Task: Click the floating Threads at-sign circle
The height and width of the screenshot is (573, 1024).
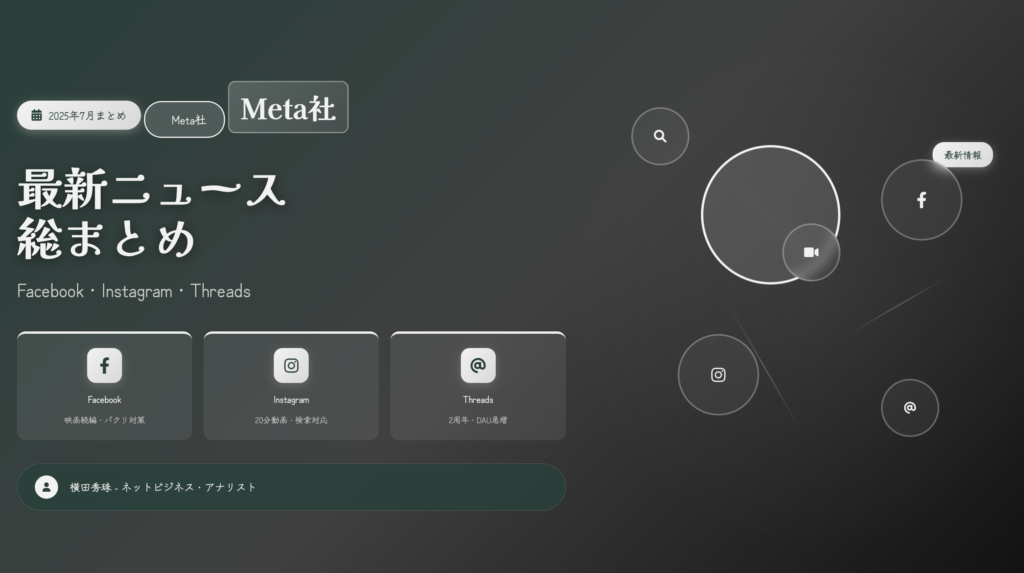Action: point(910,408)
